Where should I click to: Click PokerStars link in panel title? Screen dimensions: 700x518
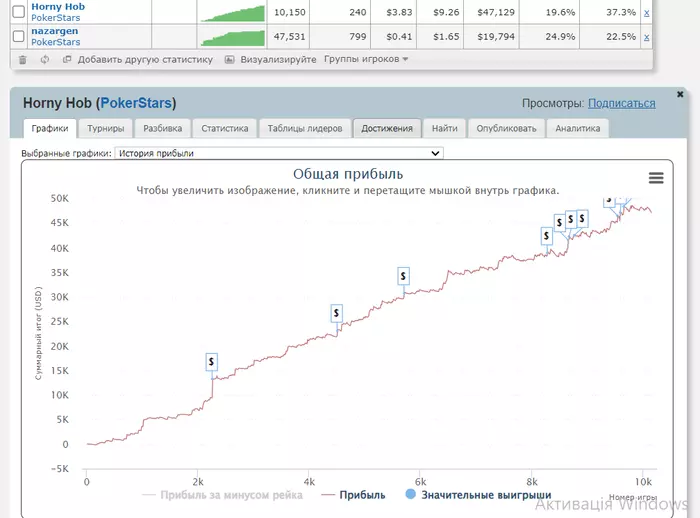pos(136,103)
